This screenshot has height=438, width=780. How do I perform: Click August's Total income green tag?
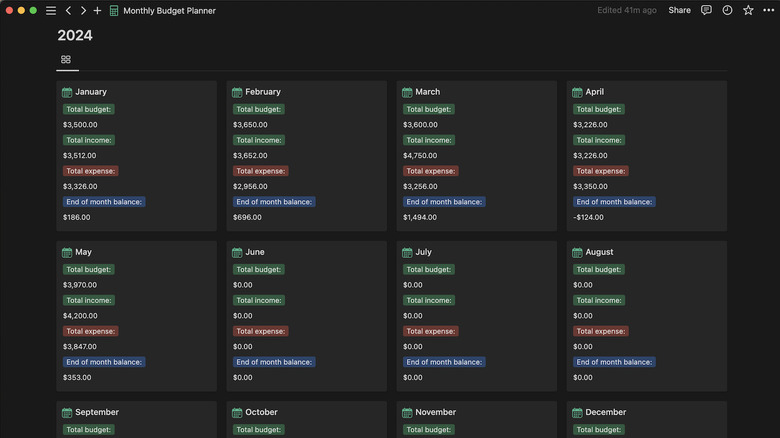(x=599, y=300)
